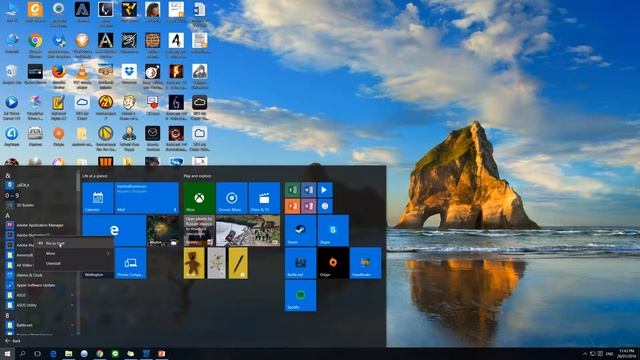Open 3D Builder from app list
Viewport: 640px width, 360px height.
coord(40,205)
